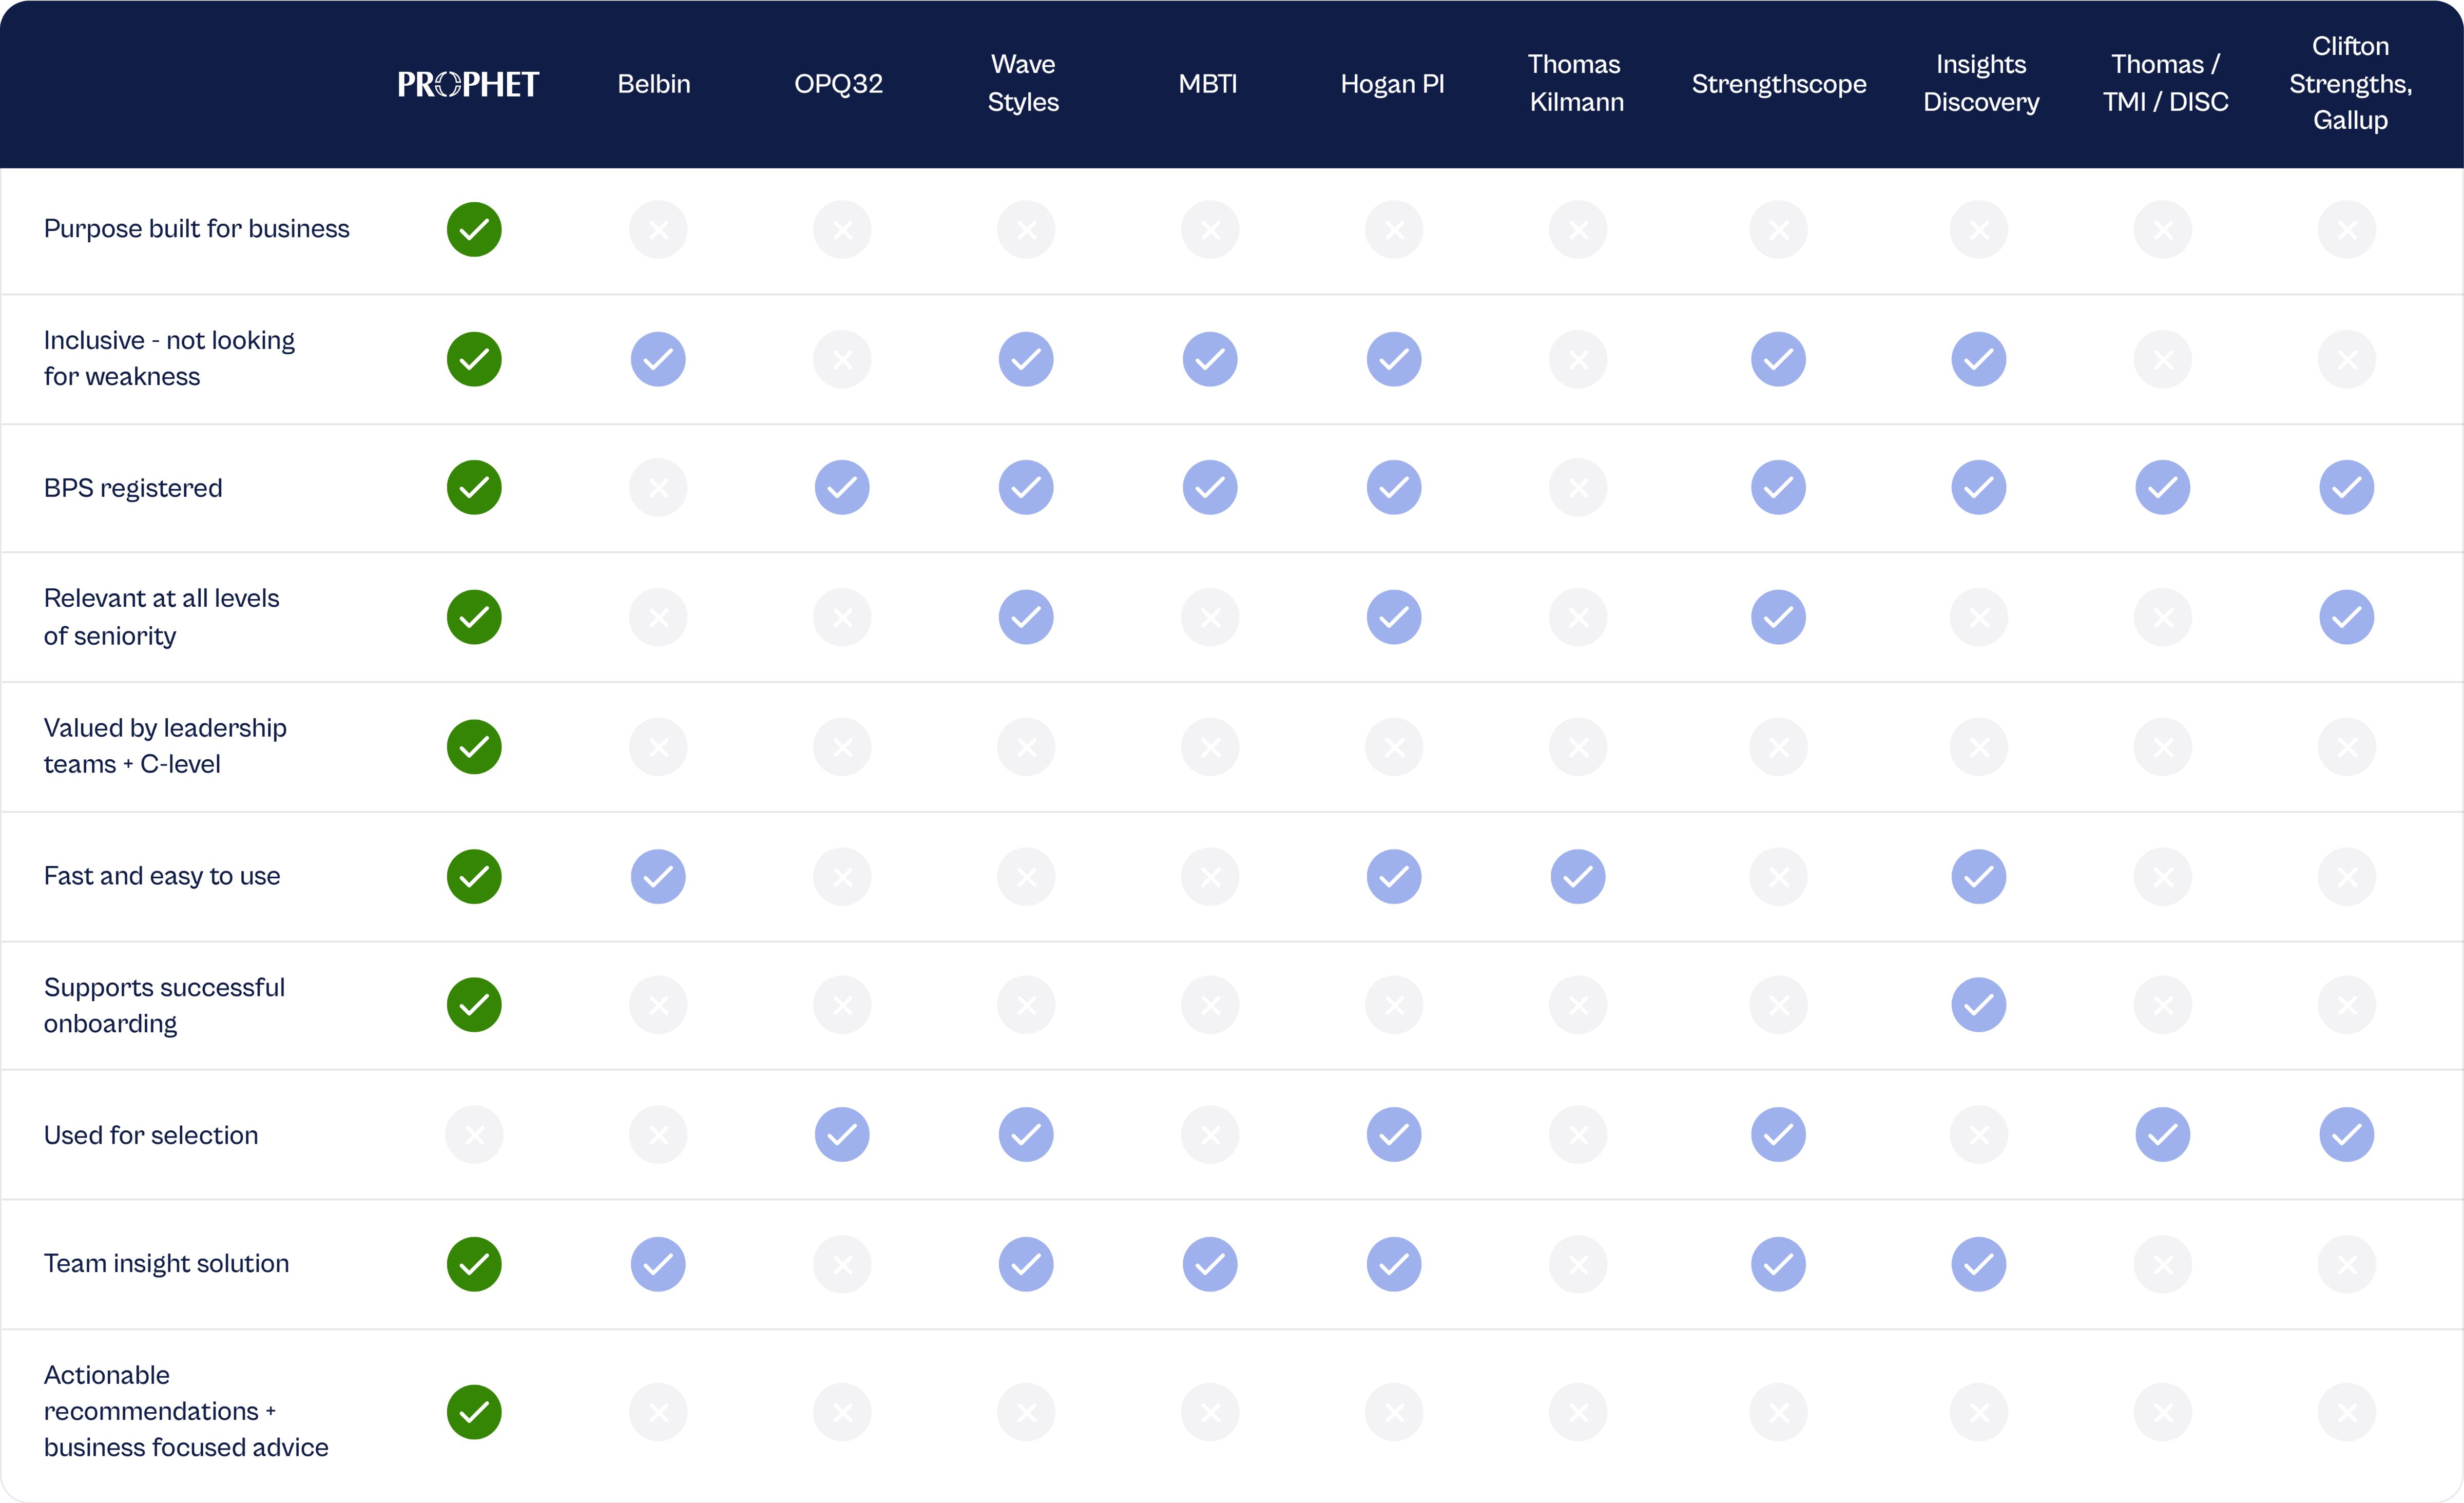This screenshot has height=1503, width=2464.
Task: Click Hogan PI check for Fast and easy to use
Action: [1394, 877]
